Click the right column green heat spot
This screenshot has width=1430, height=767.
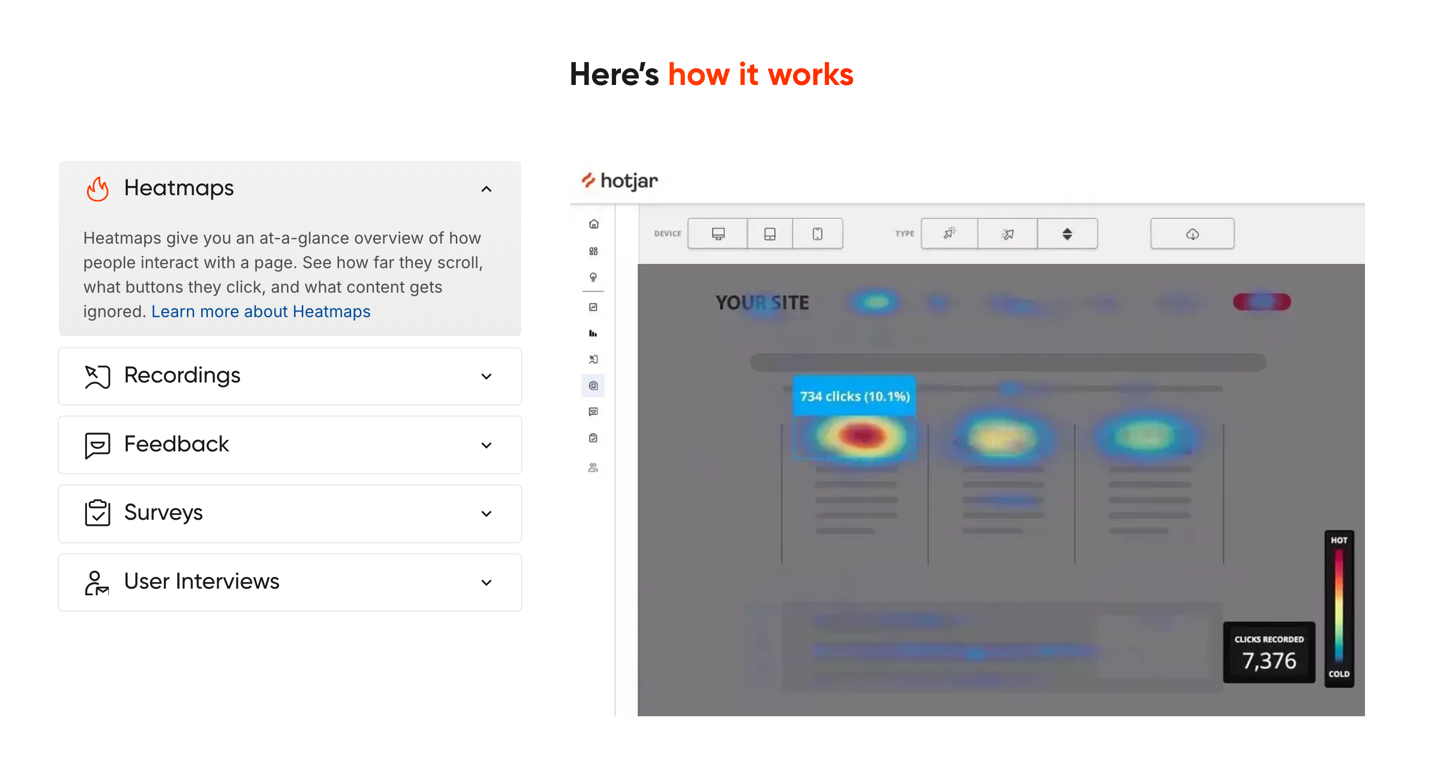tap(1146, 436)
